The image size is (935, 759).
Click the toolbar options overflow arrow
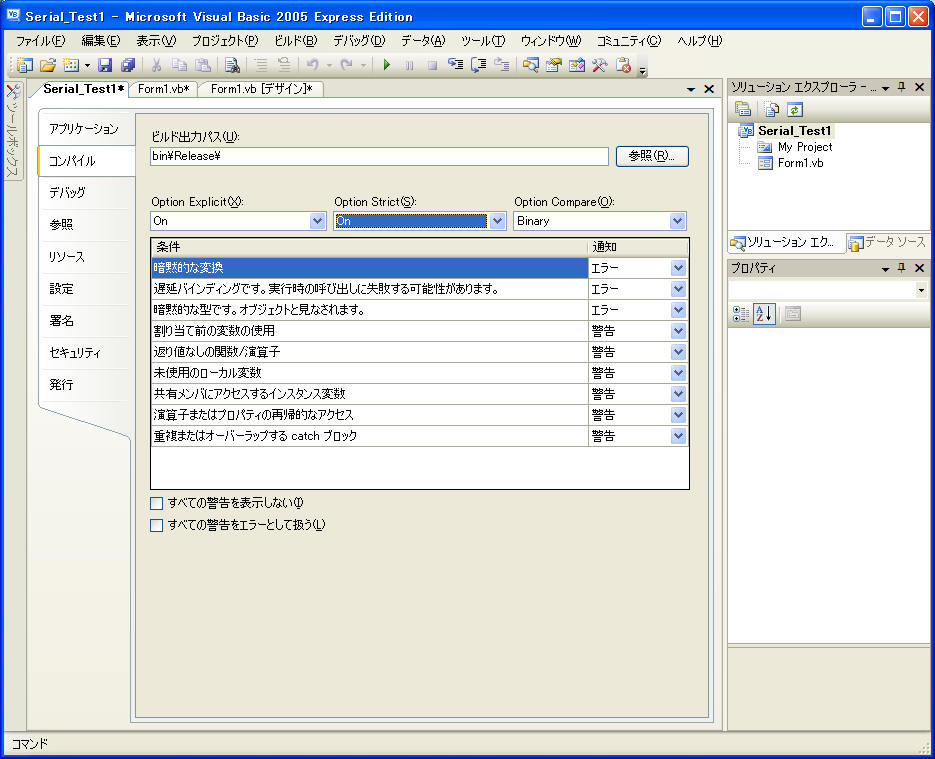point(643,70)
